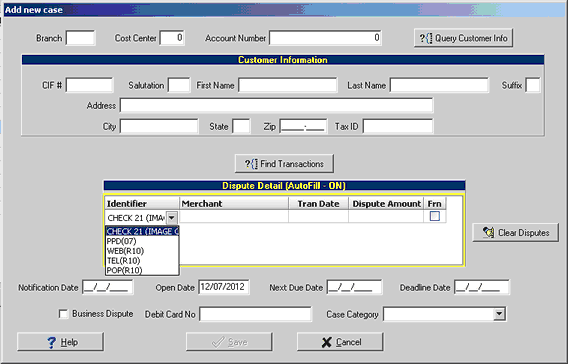Open Help with the question mark button
The height and width of the screenshot is (364, 568).
(60, 342)
